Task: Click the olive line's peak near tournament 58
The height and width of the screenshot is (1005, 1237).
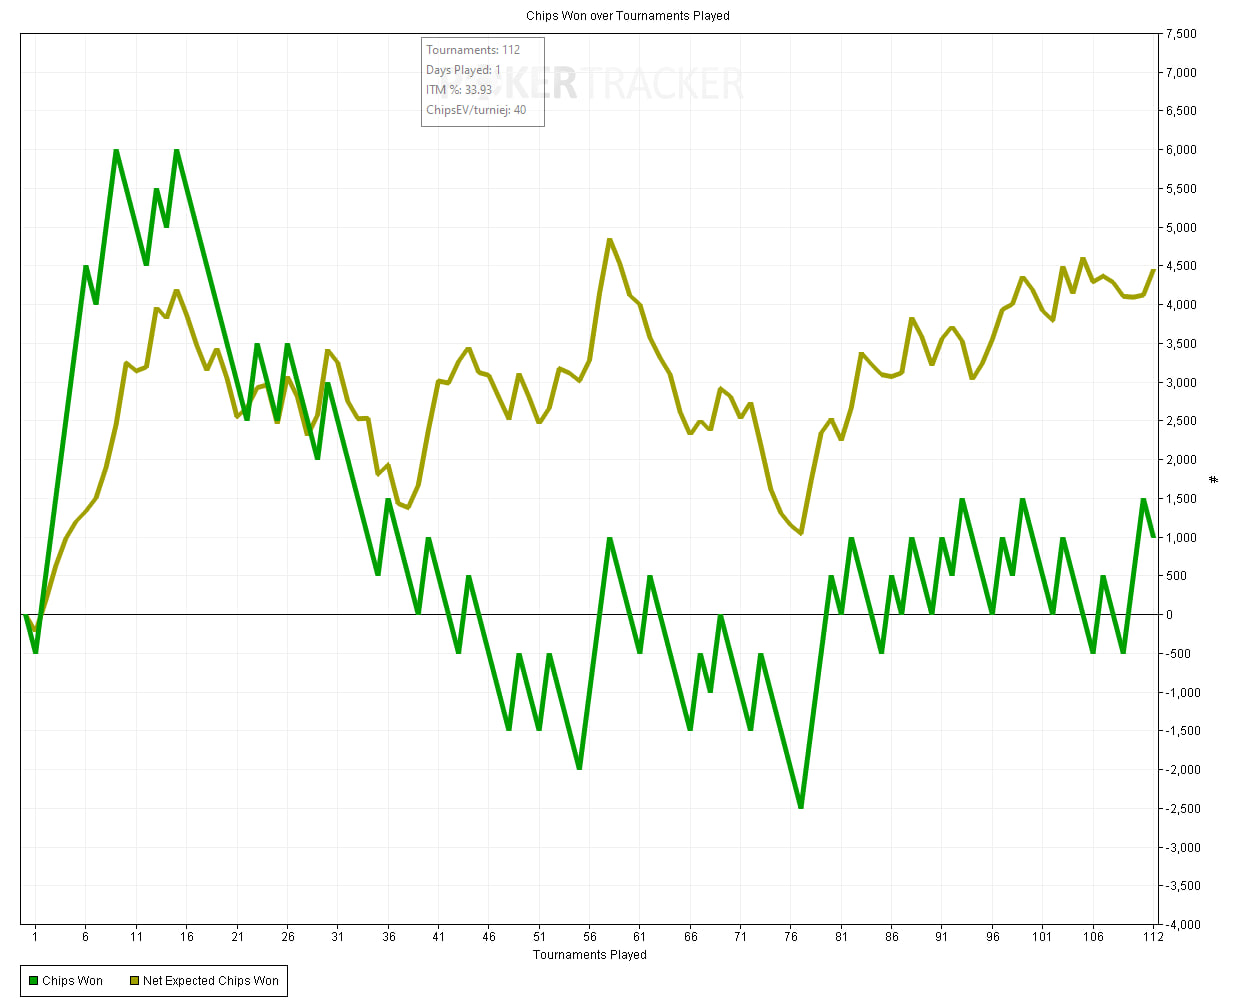Action: click(x=610, y=240)
